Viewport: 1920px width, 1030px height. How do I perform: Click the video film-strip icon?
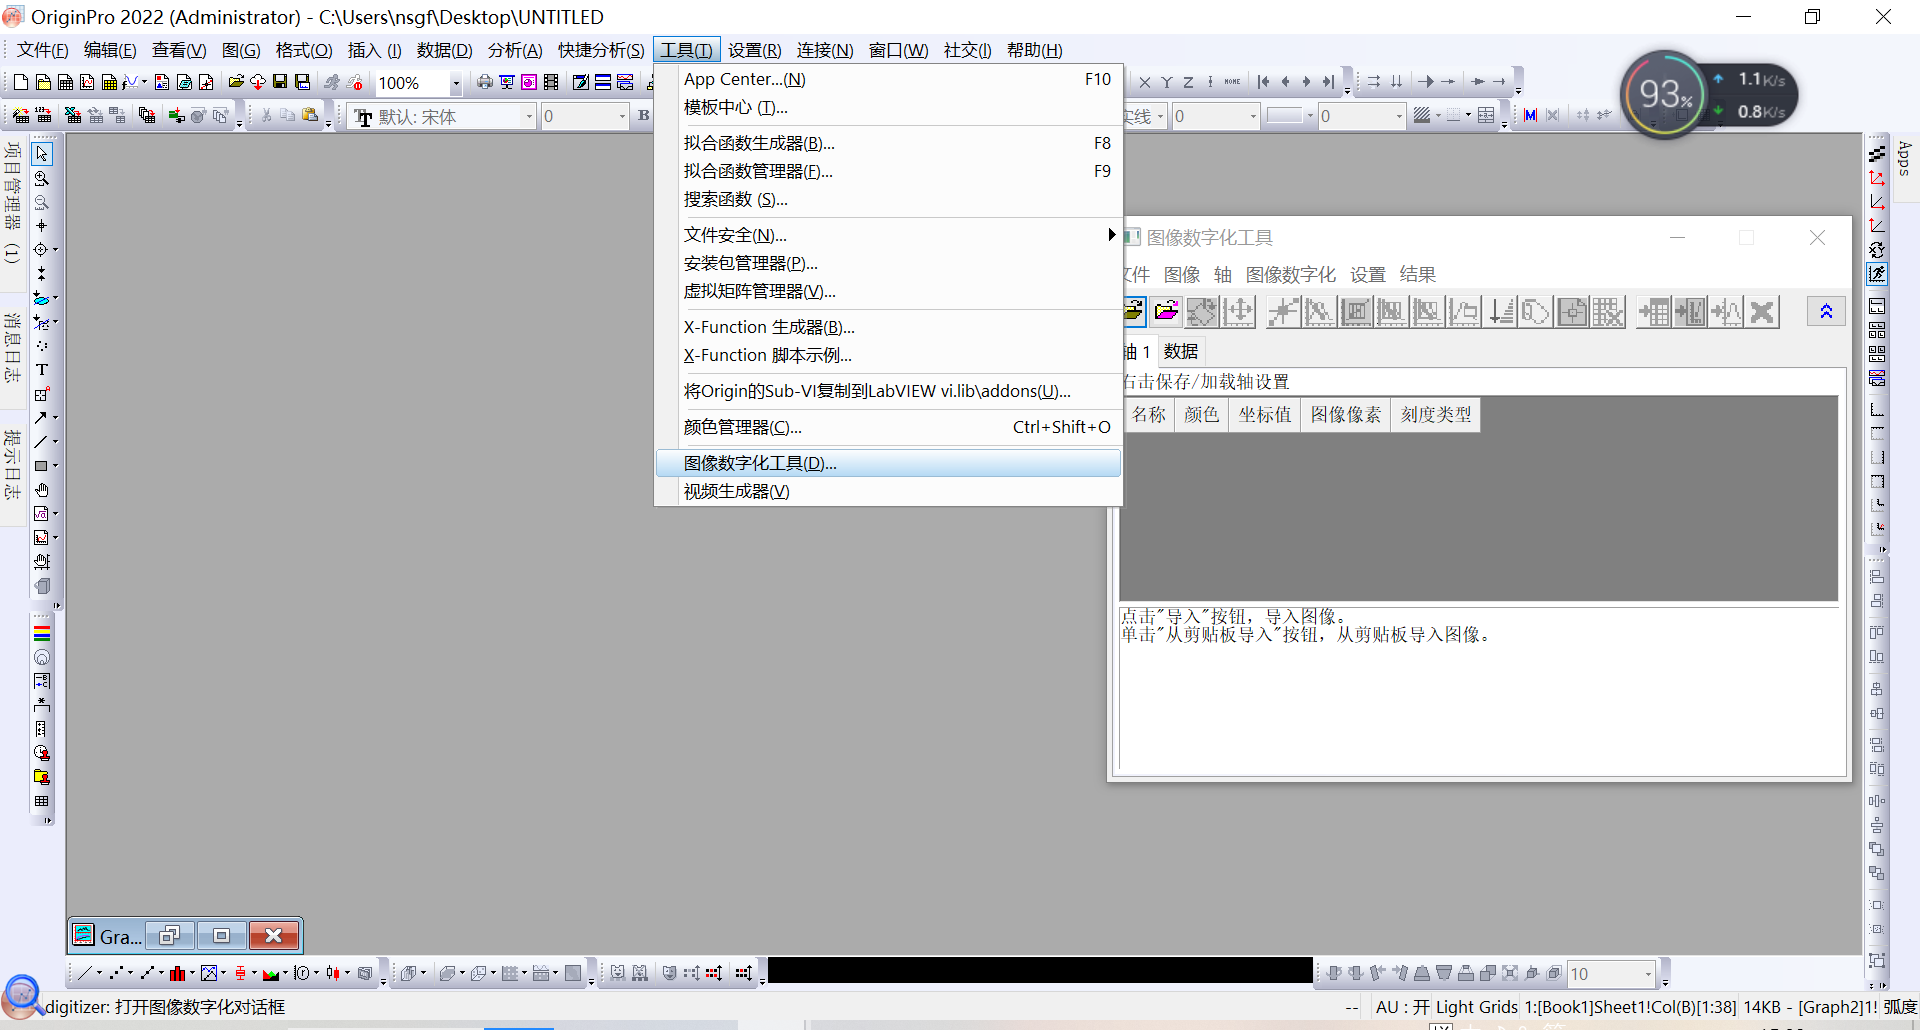[x=551, y=82]
